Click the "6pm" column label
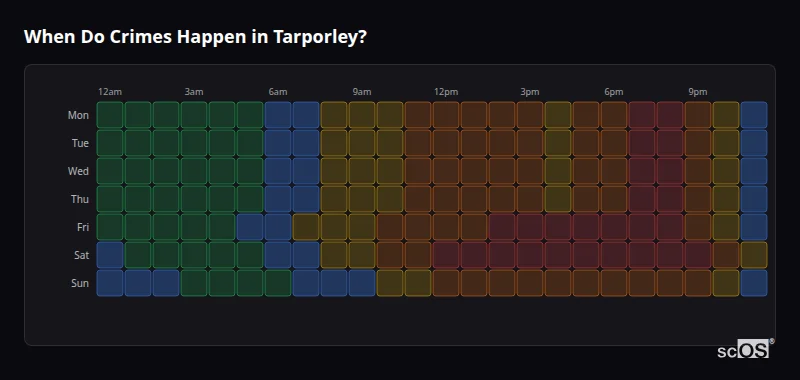 (614, 92)
